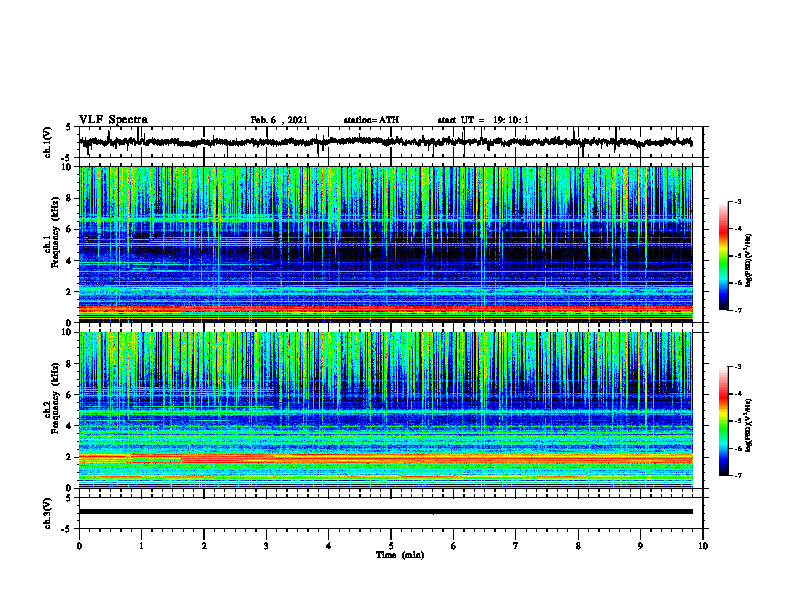Click tick label "3" on the Time axis
The height and width of the screenshot is (612, 792).
(x=266, y=546)
